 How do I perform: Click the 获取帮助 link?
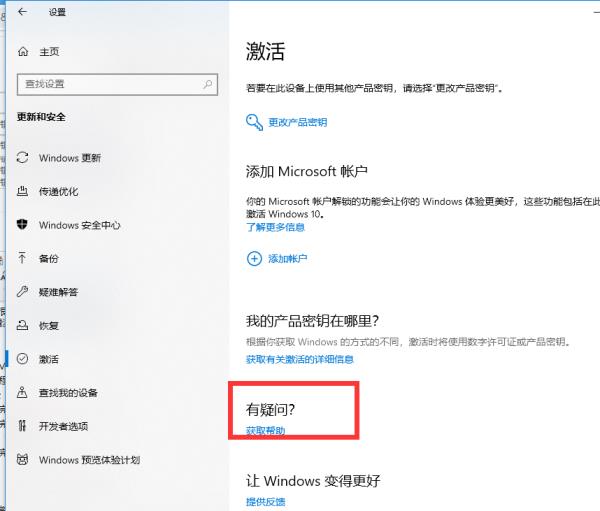tap(266, 431)
